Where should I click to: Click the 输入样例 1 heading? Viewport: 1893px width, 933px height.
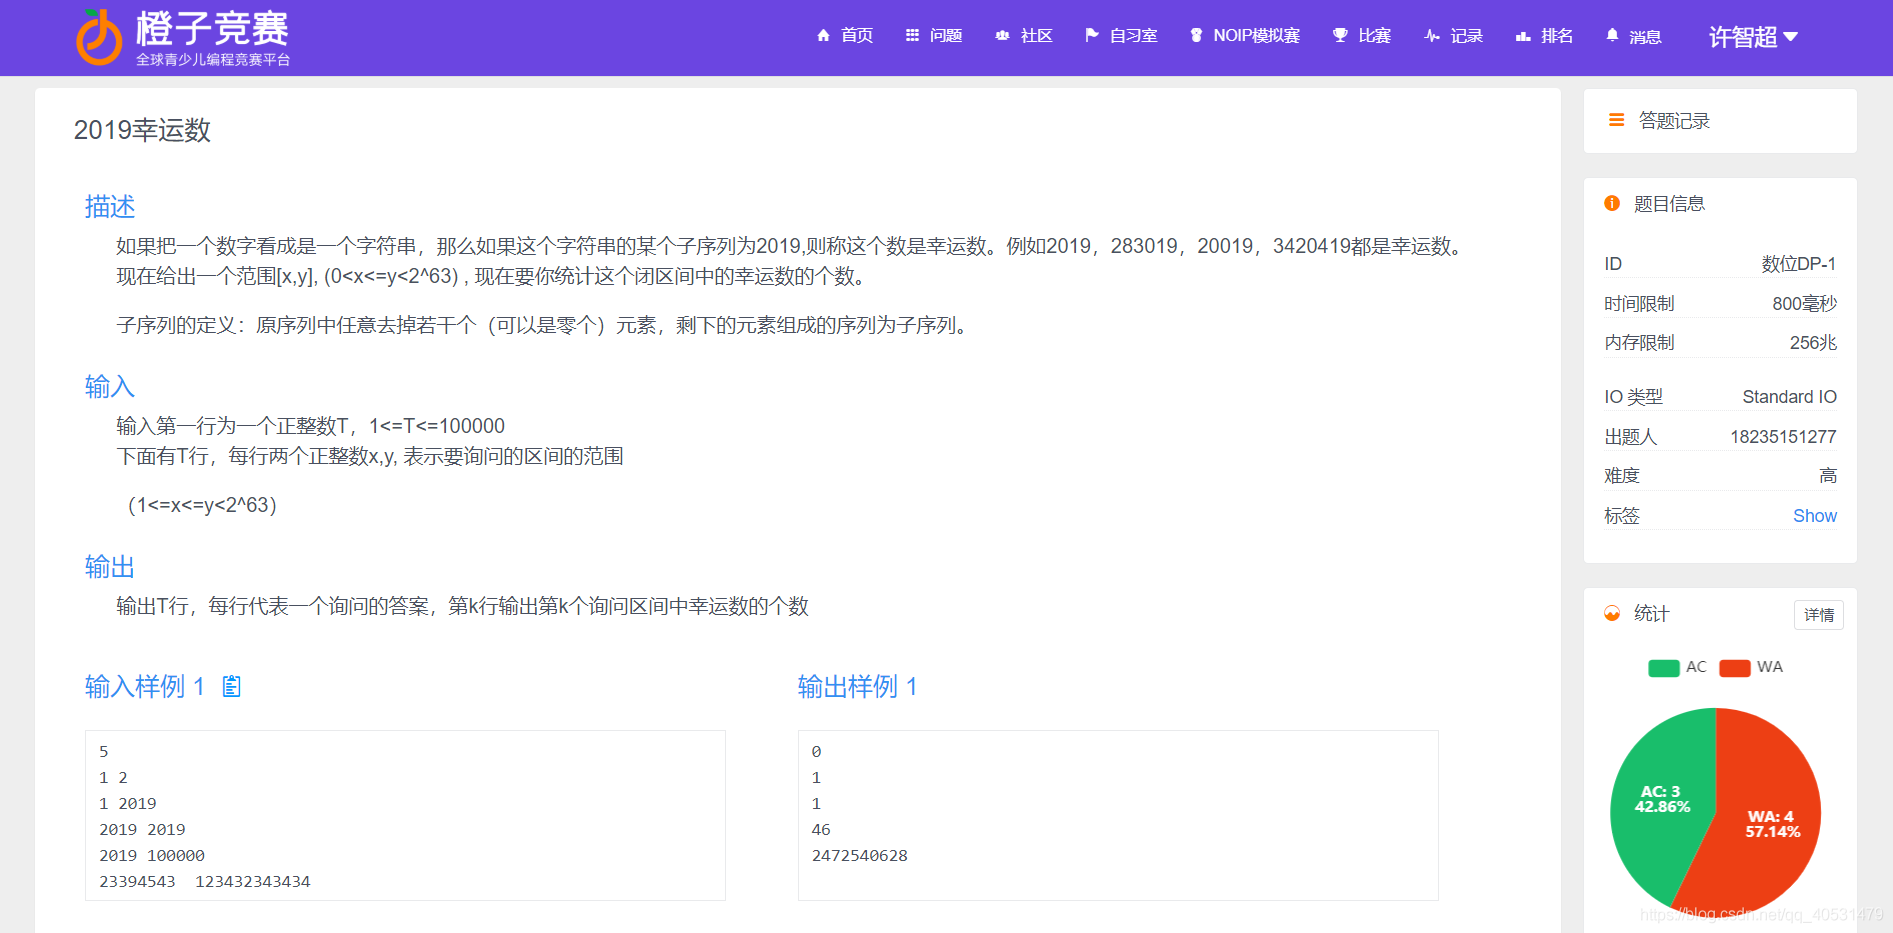[x=145, y=686]
